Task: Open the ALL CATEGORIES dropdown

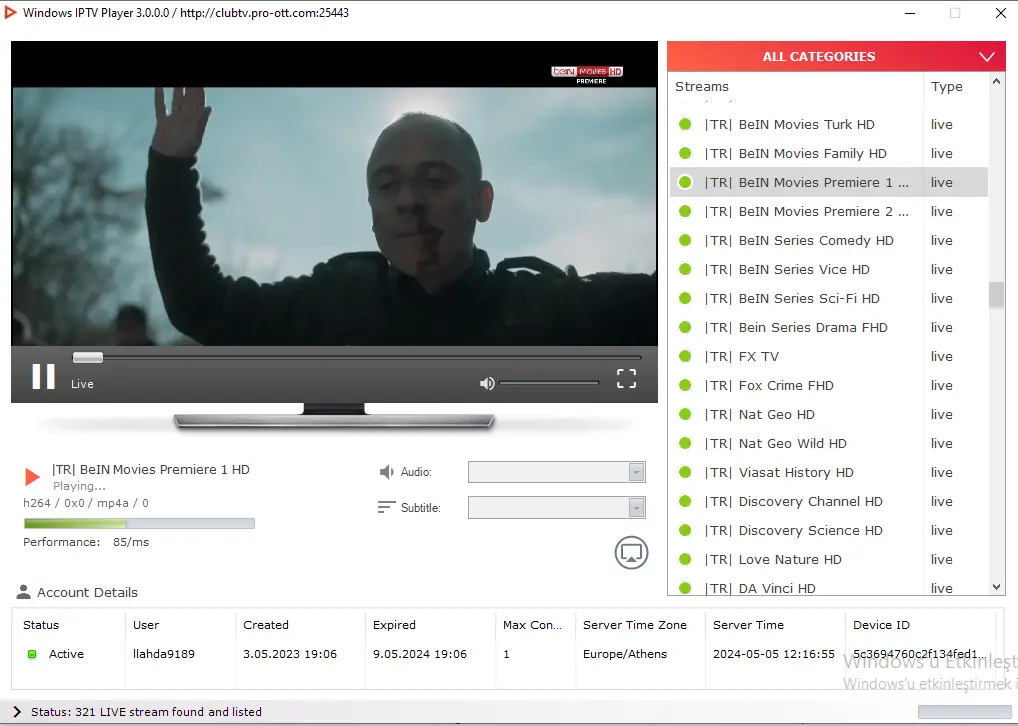Action: pyautogui.click(x=836, y=56)
